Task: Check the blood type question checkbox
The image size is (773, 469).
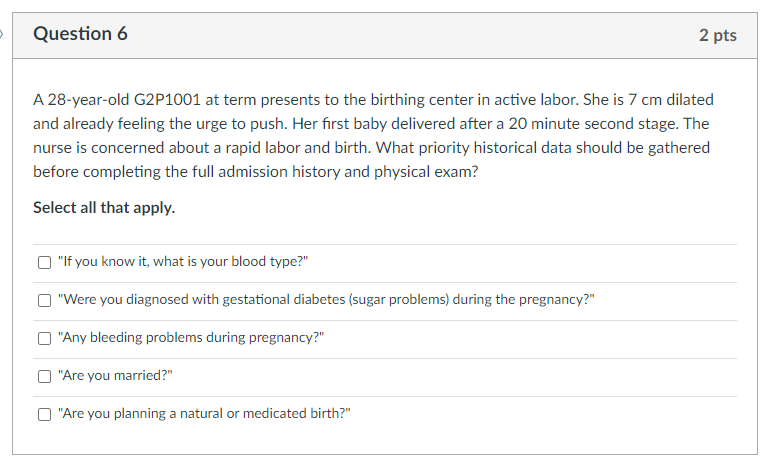Action: coord(44,262)
